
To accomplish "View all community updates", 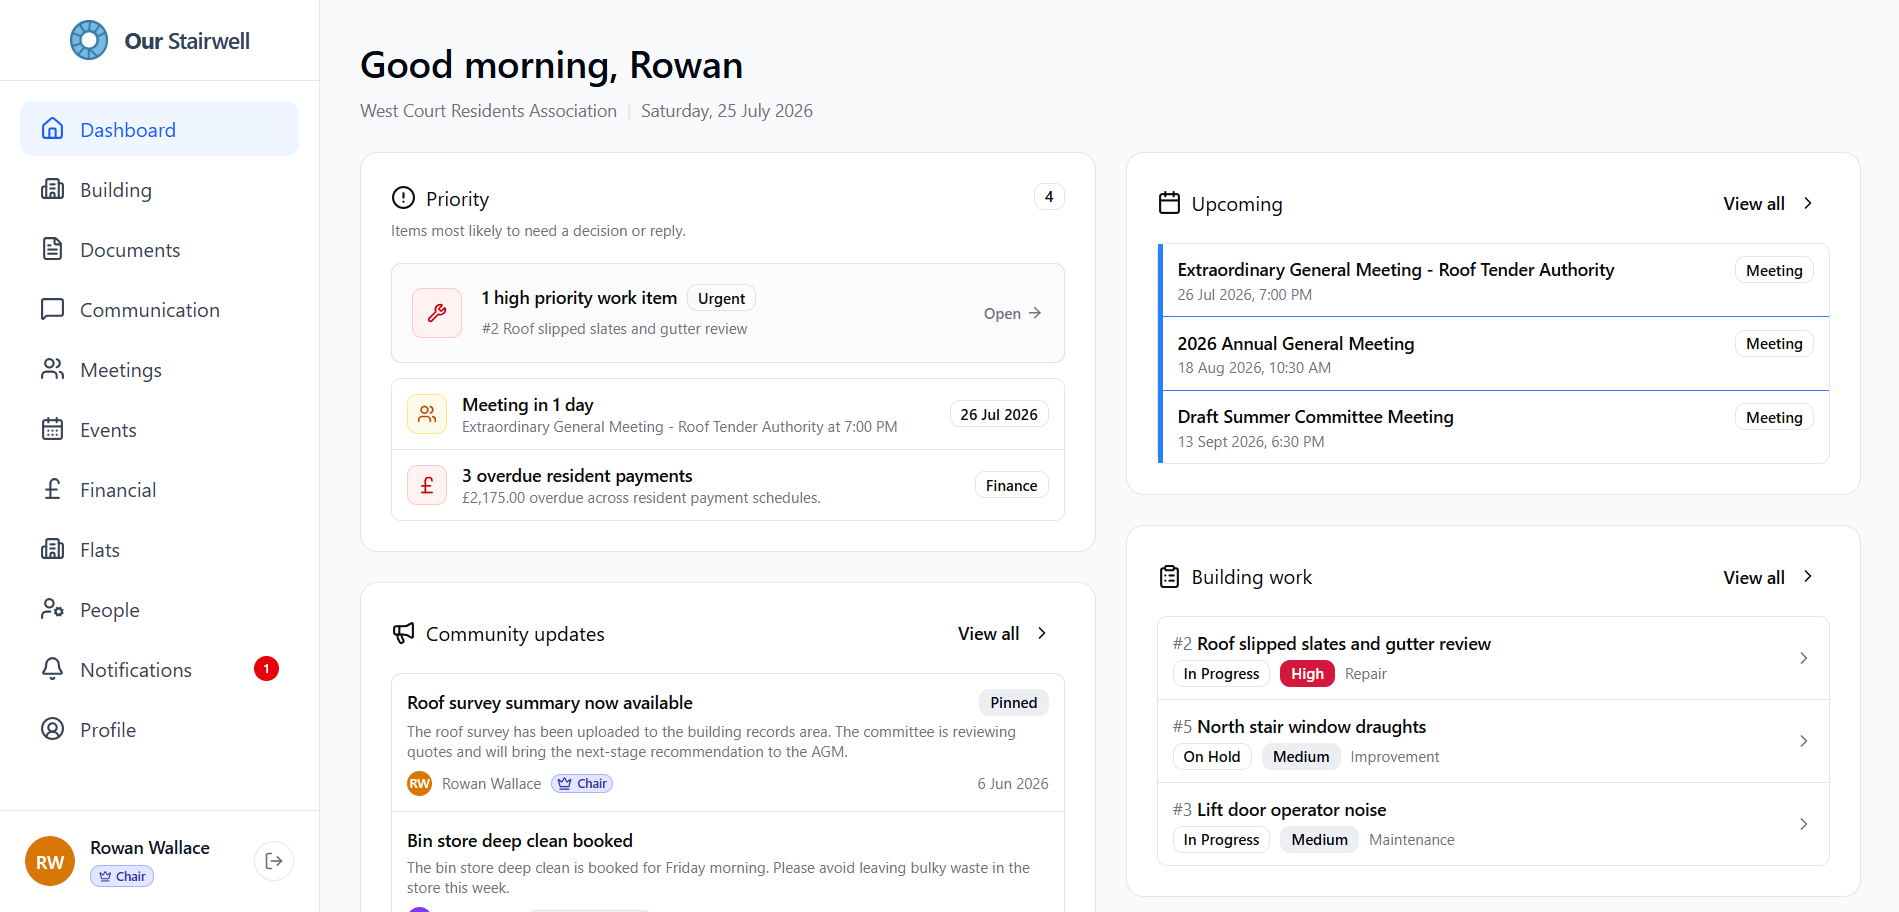I will [x=1003, y=633].
